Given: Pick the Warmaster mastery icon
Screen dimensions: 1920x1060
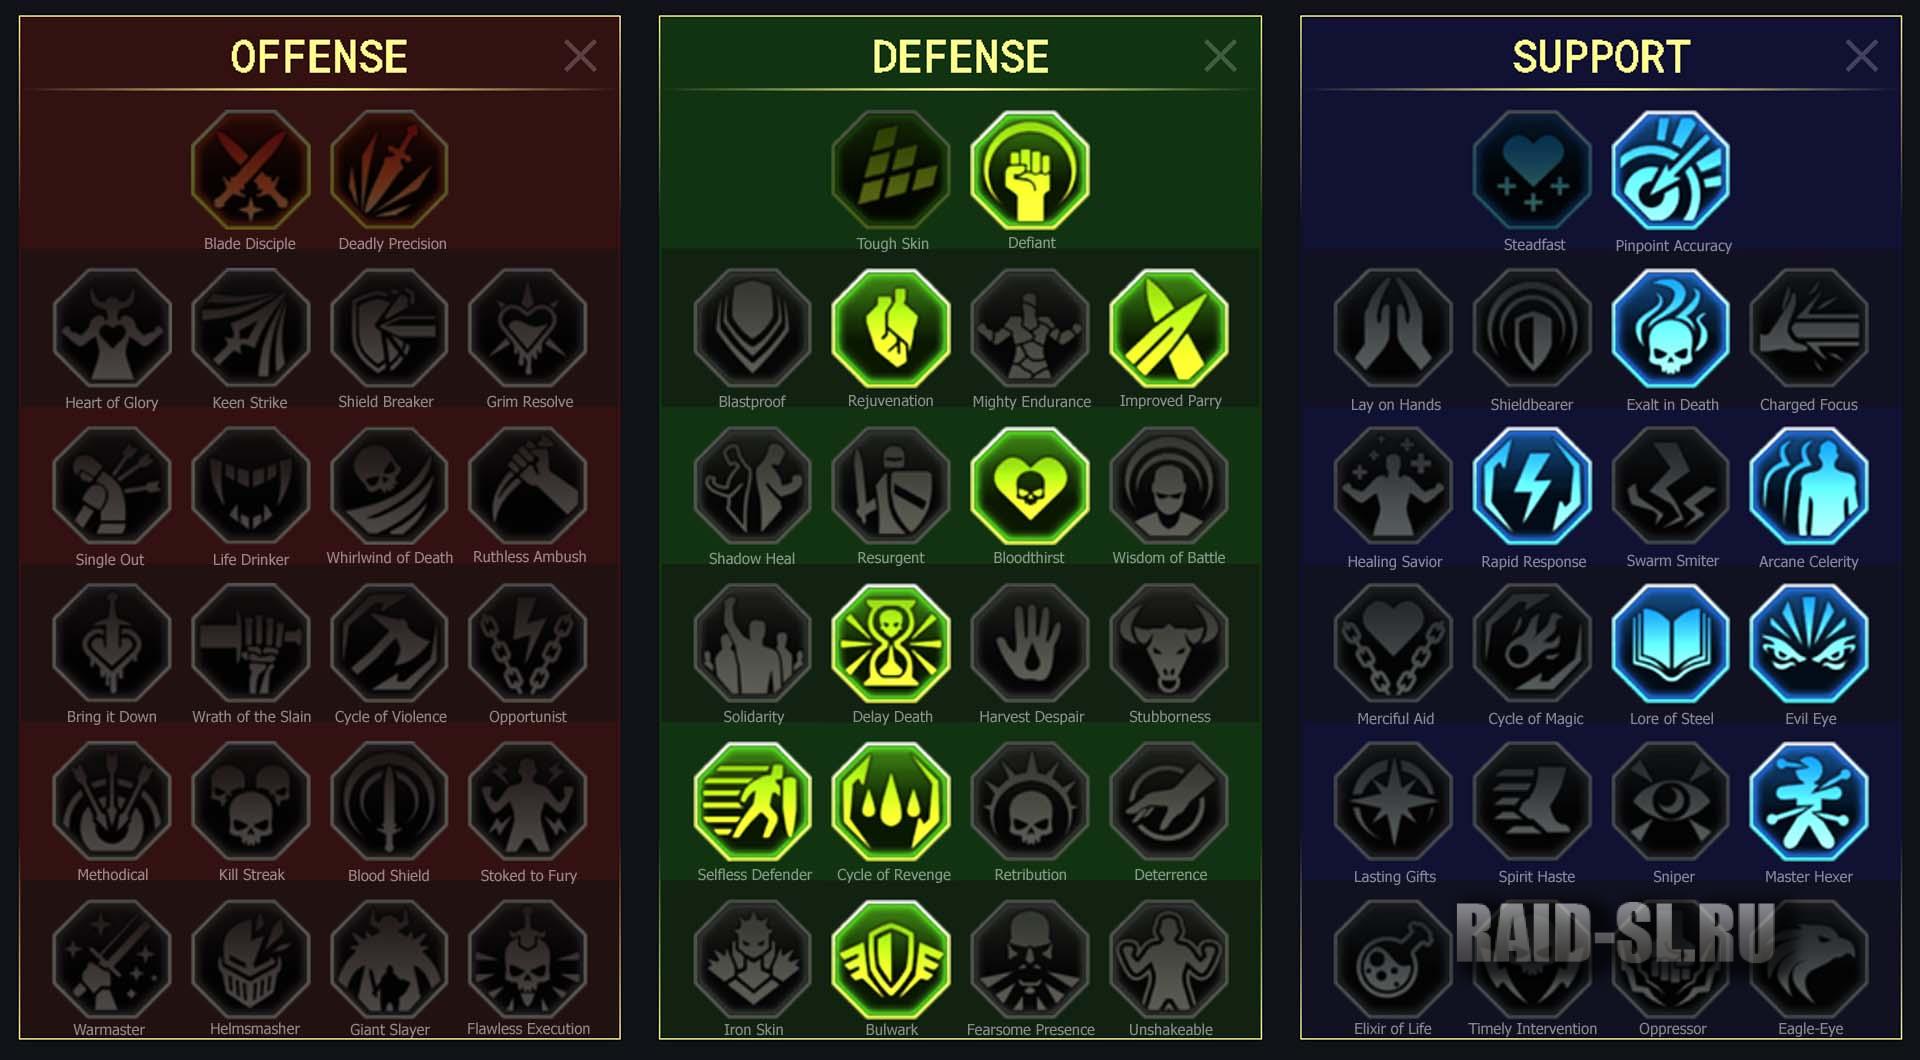Looking at the screenshot, I should (x=111, y=959).
